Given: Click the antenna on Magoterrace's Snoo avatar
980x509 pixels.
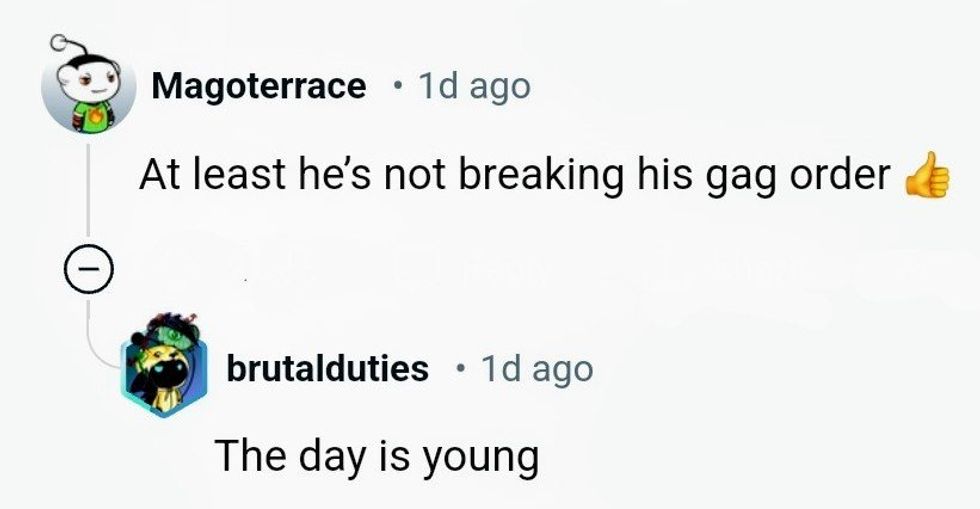Looking at the screenshot, I should click(60, 41).
